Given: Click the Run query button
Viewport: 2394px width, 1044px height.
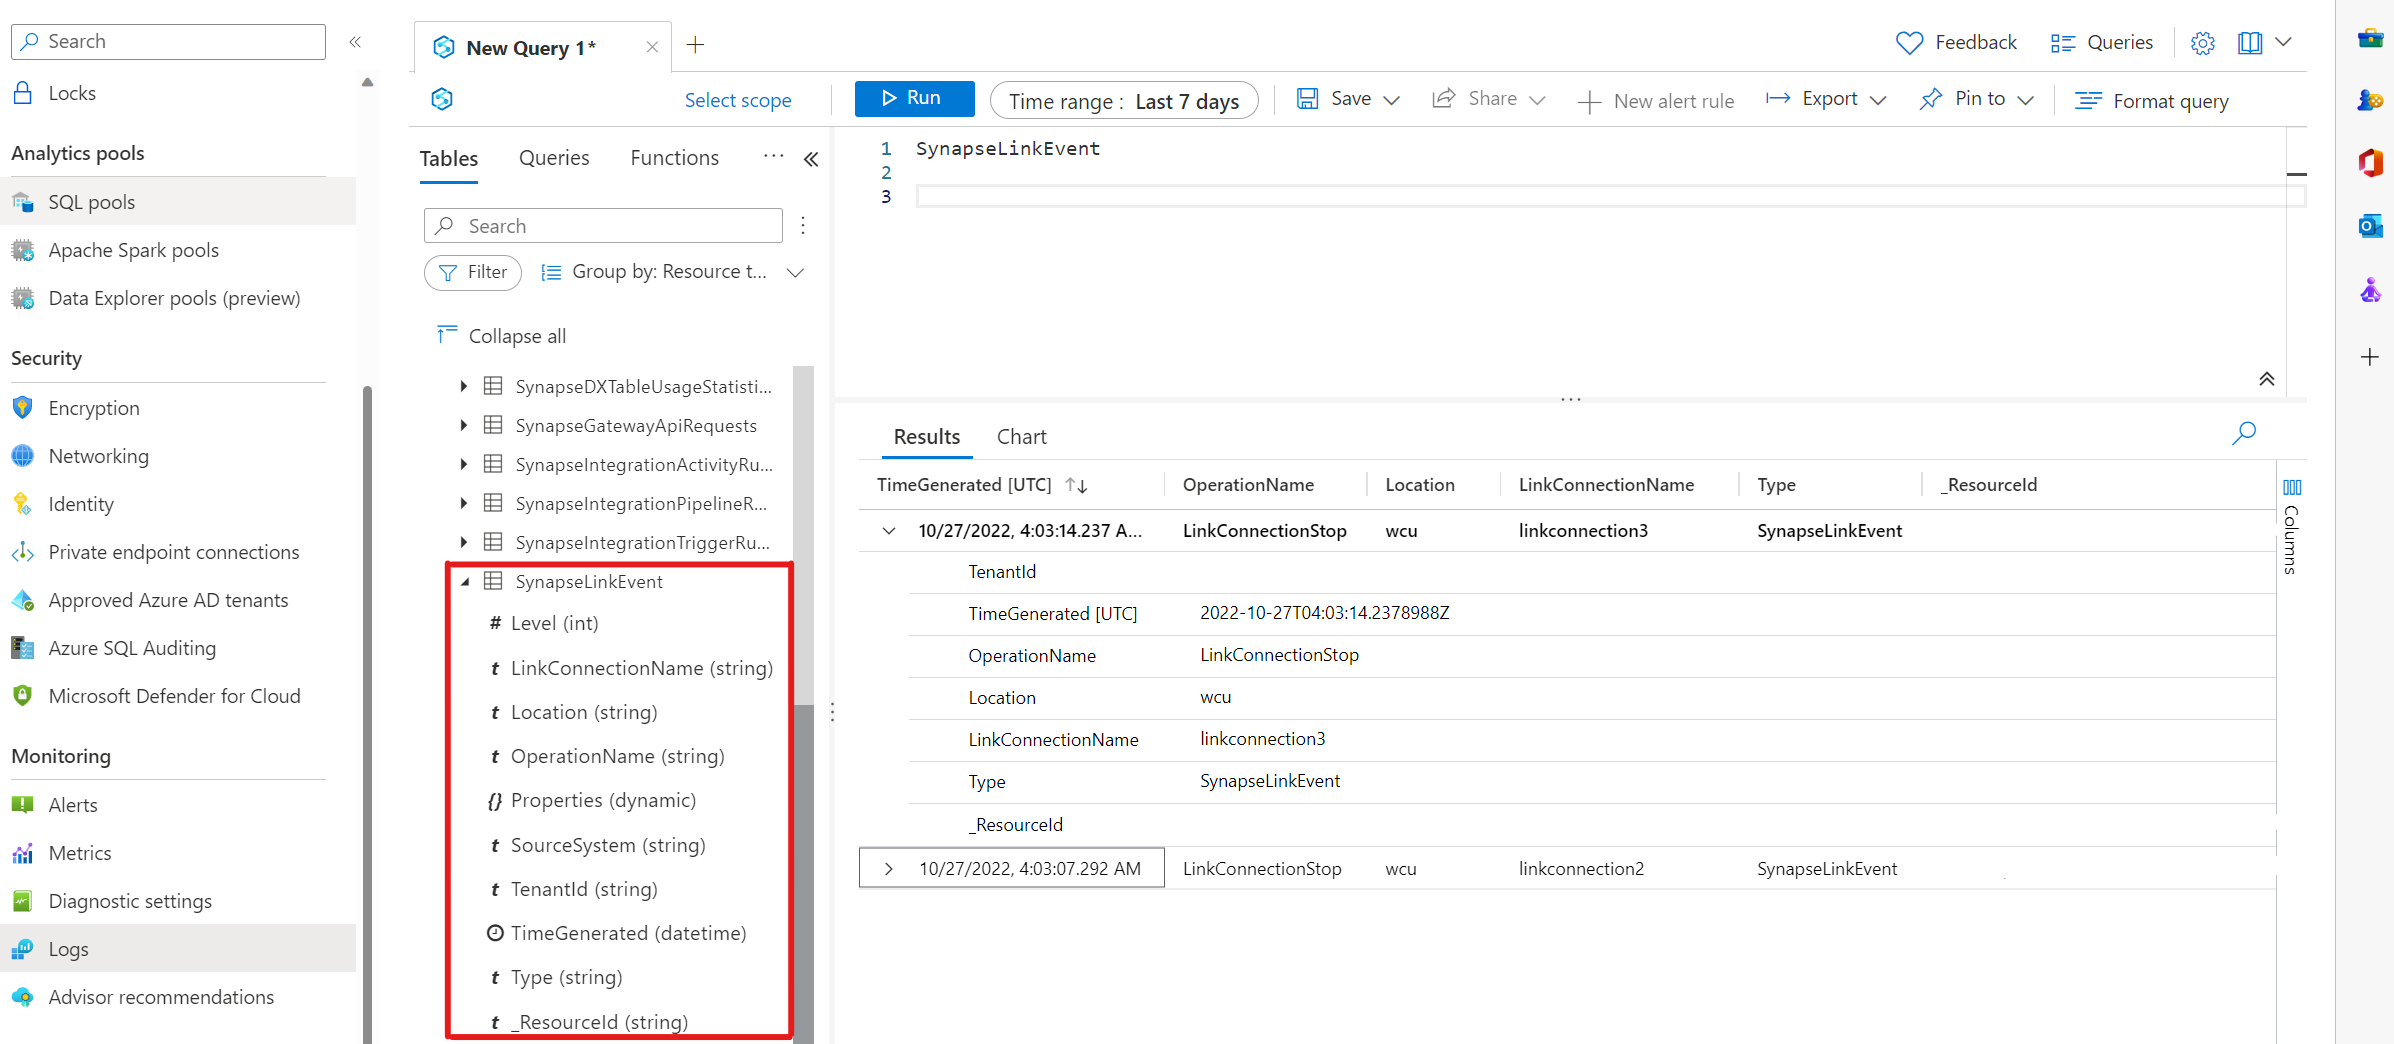Looking at the screenshot, I should 913,98.
